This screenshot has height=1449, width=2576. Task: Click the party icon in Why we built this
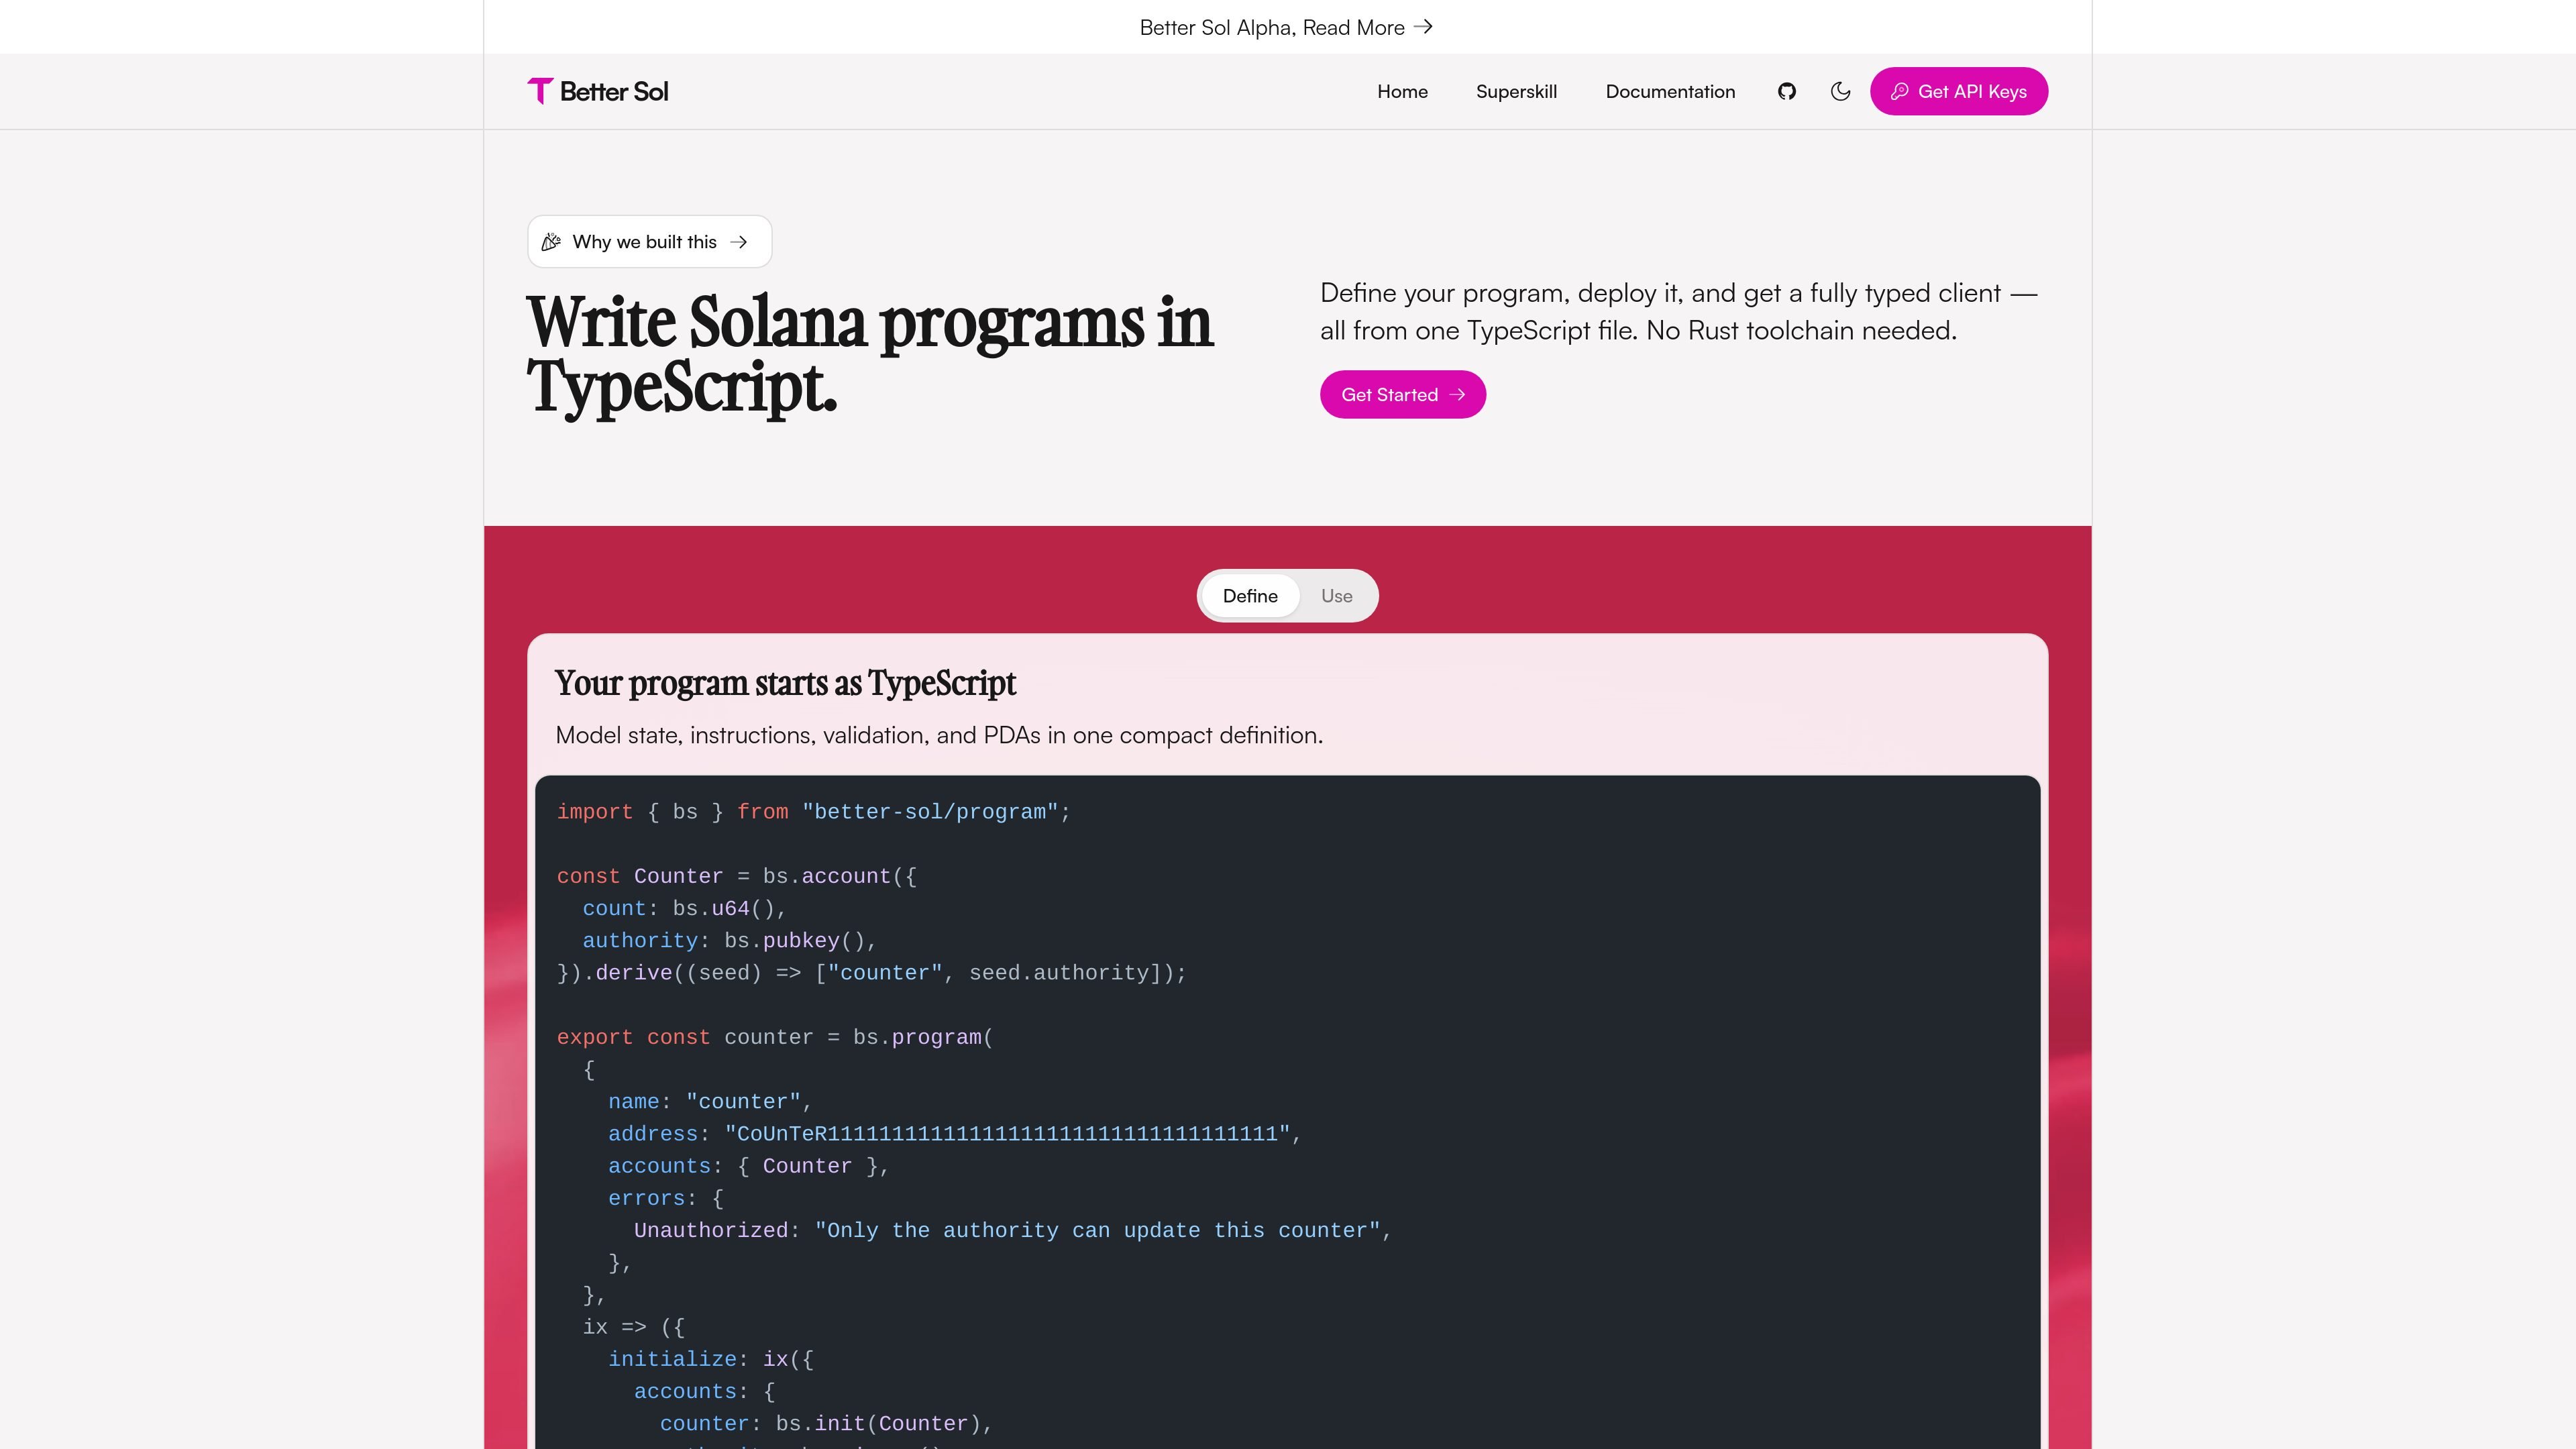[x=551, y=242]
